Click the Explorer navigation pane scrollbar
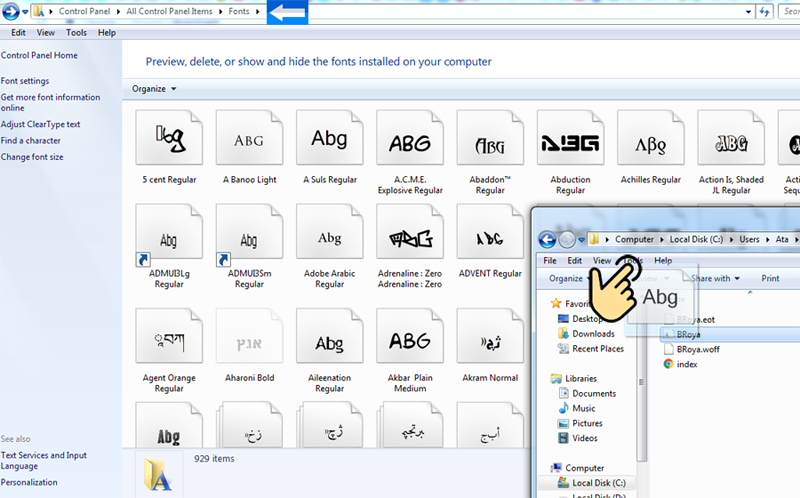The image size is (800, 498). click(641, 382)
